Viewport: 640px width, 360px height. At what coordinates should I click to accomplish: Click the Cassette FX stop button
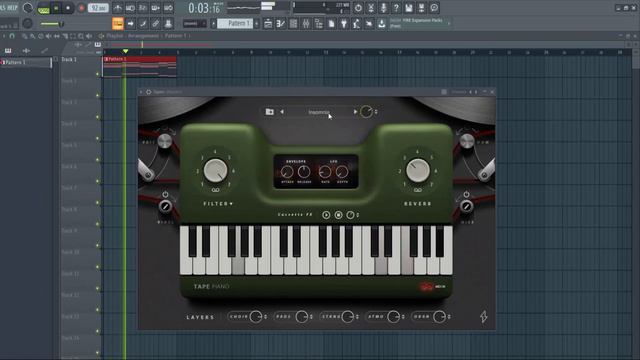click(x=338, y=215)
